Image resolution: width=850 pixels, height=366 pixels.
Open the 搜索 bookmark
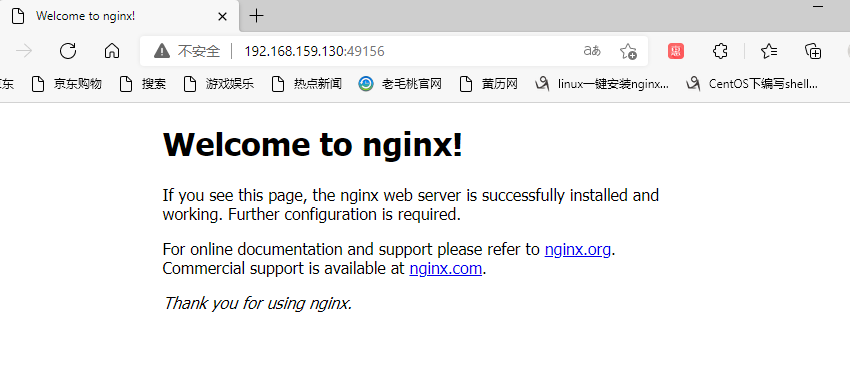click(143, 84)
